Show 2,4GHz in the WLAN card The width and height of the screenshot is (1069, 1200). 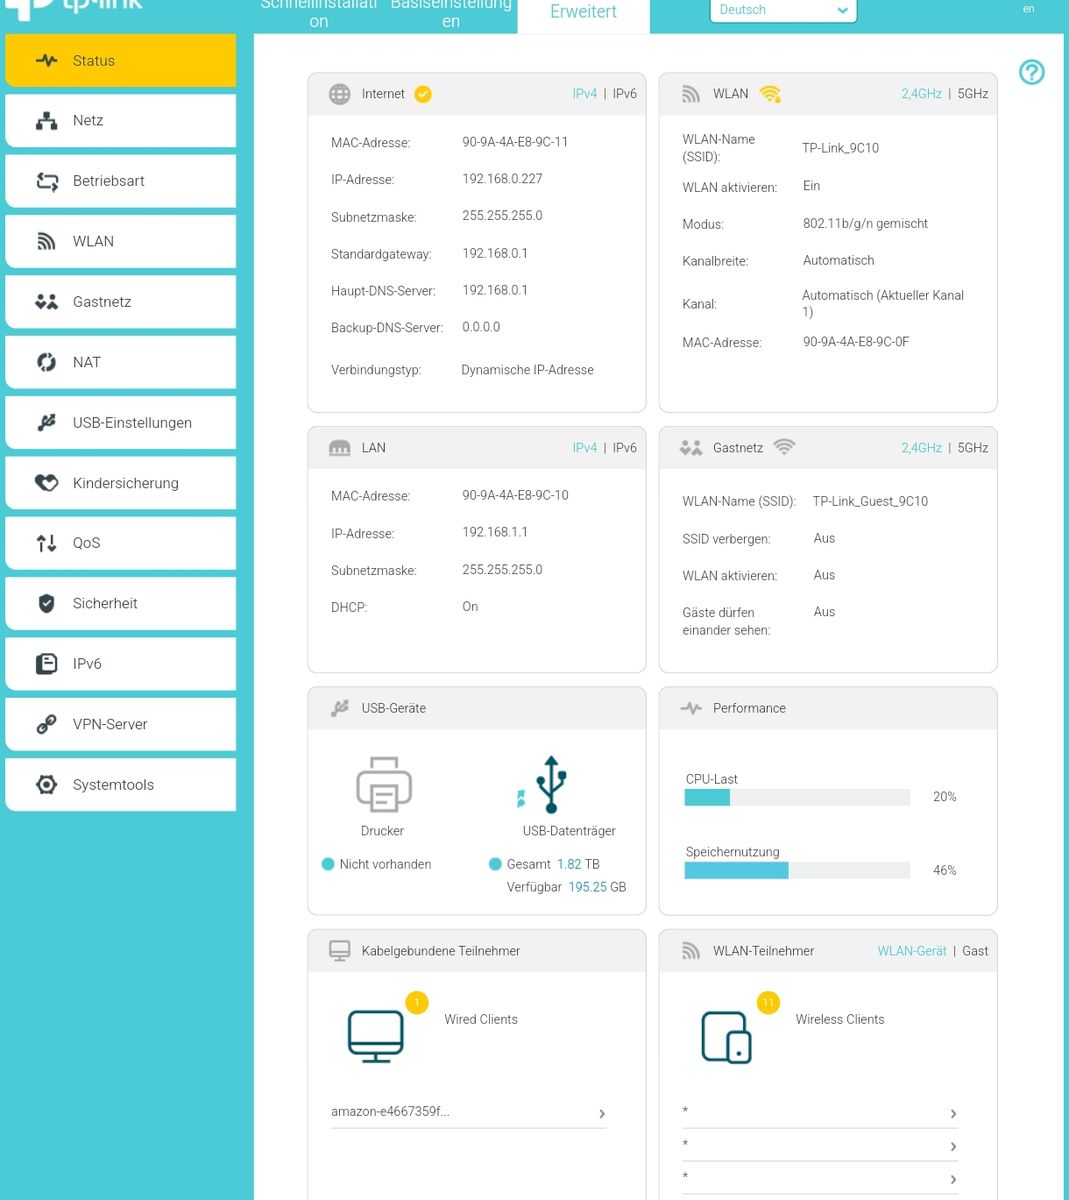[x=921, y=94]
